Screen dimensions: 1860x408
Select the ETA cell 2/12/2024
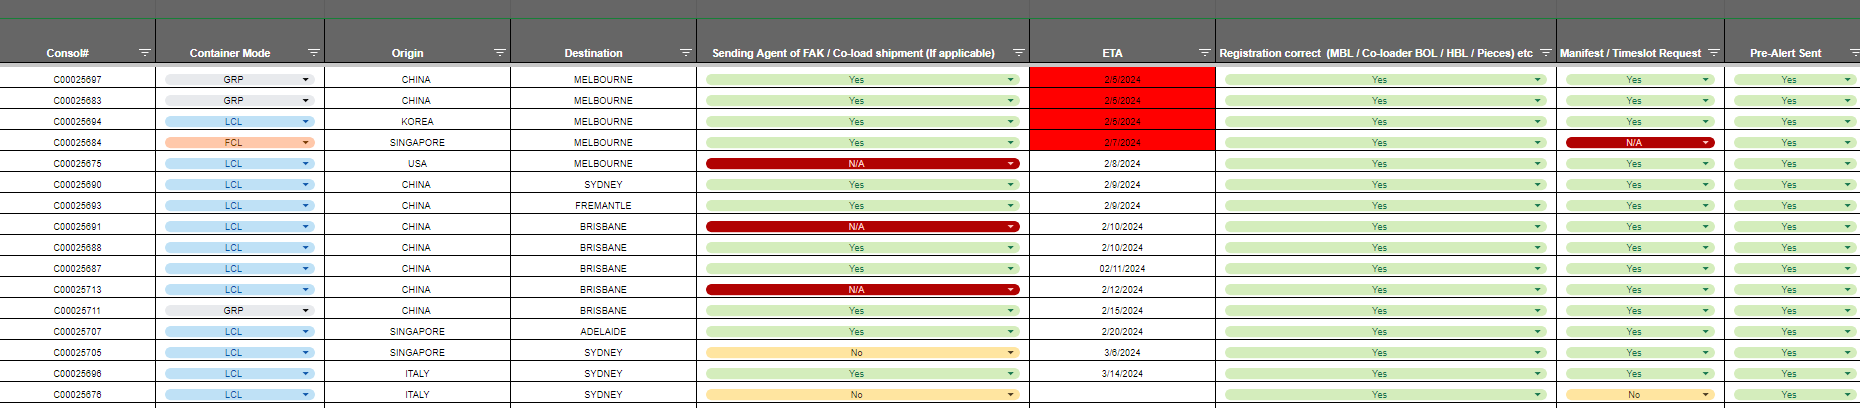tap(1122, 289)
